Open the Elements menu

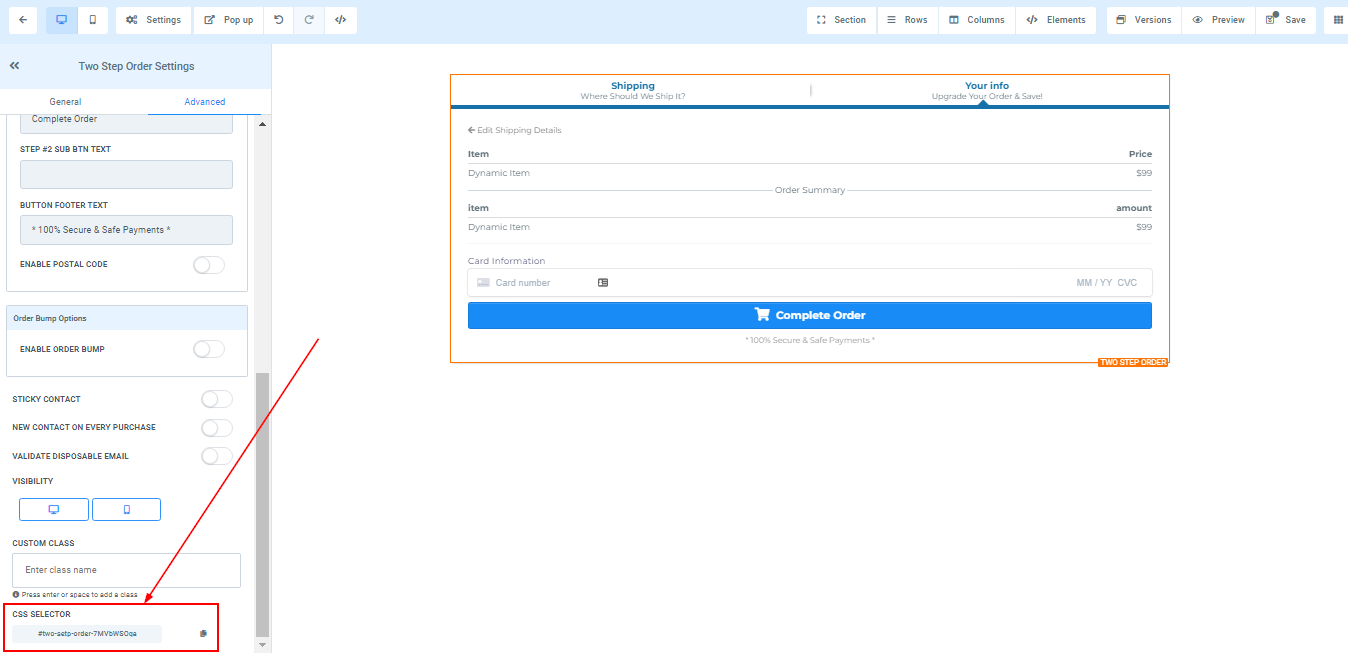1055,20
